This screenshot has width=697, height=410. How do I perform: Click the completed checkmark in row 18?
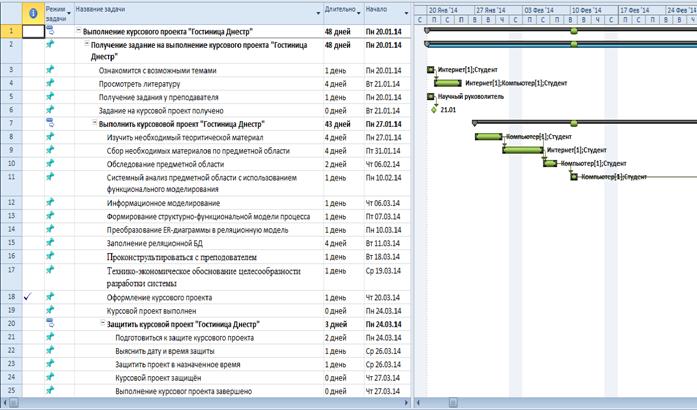pos(28,297)
